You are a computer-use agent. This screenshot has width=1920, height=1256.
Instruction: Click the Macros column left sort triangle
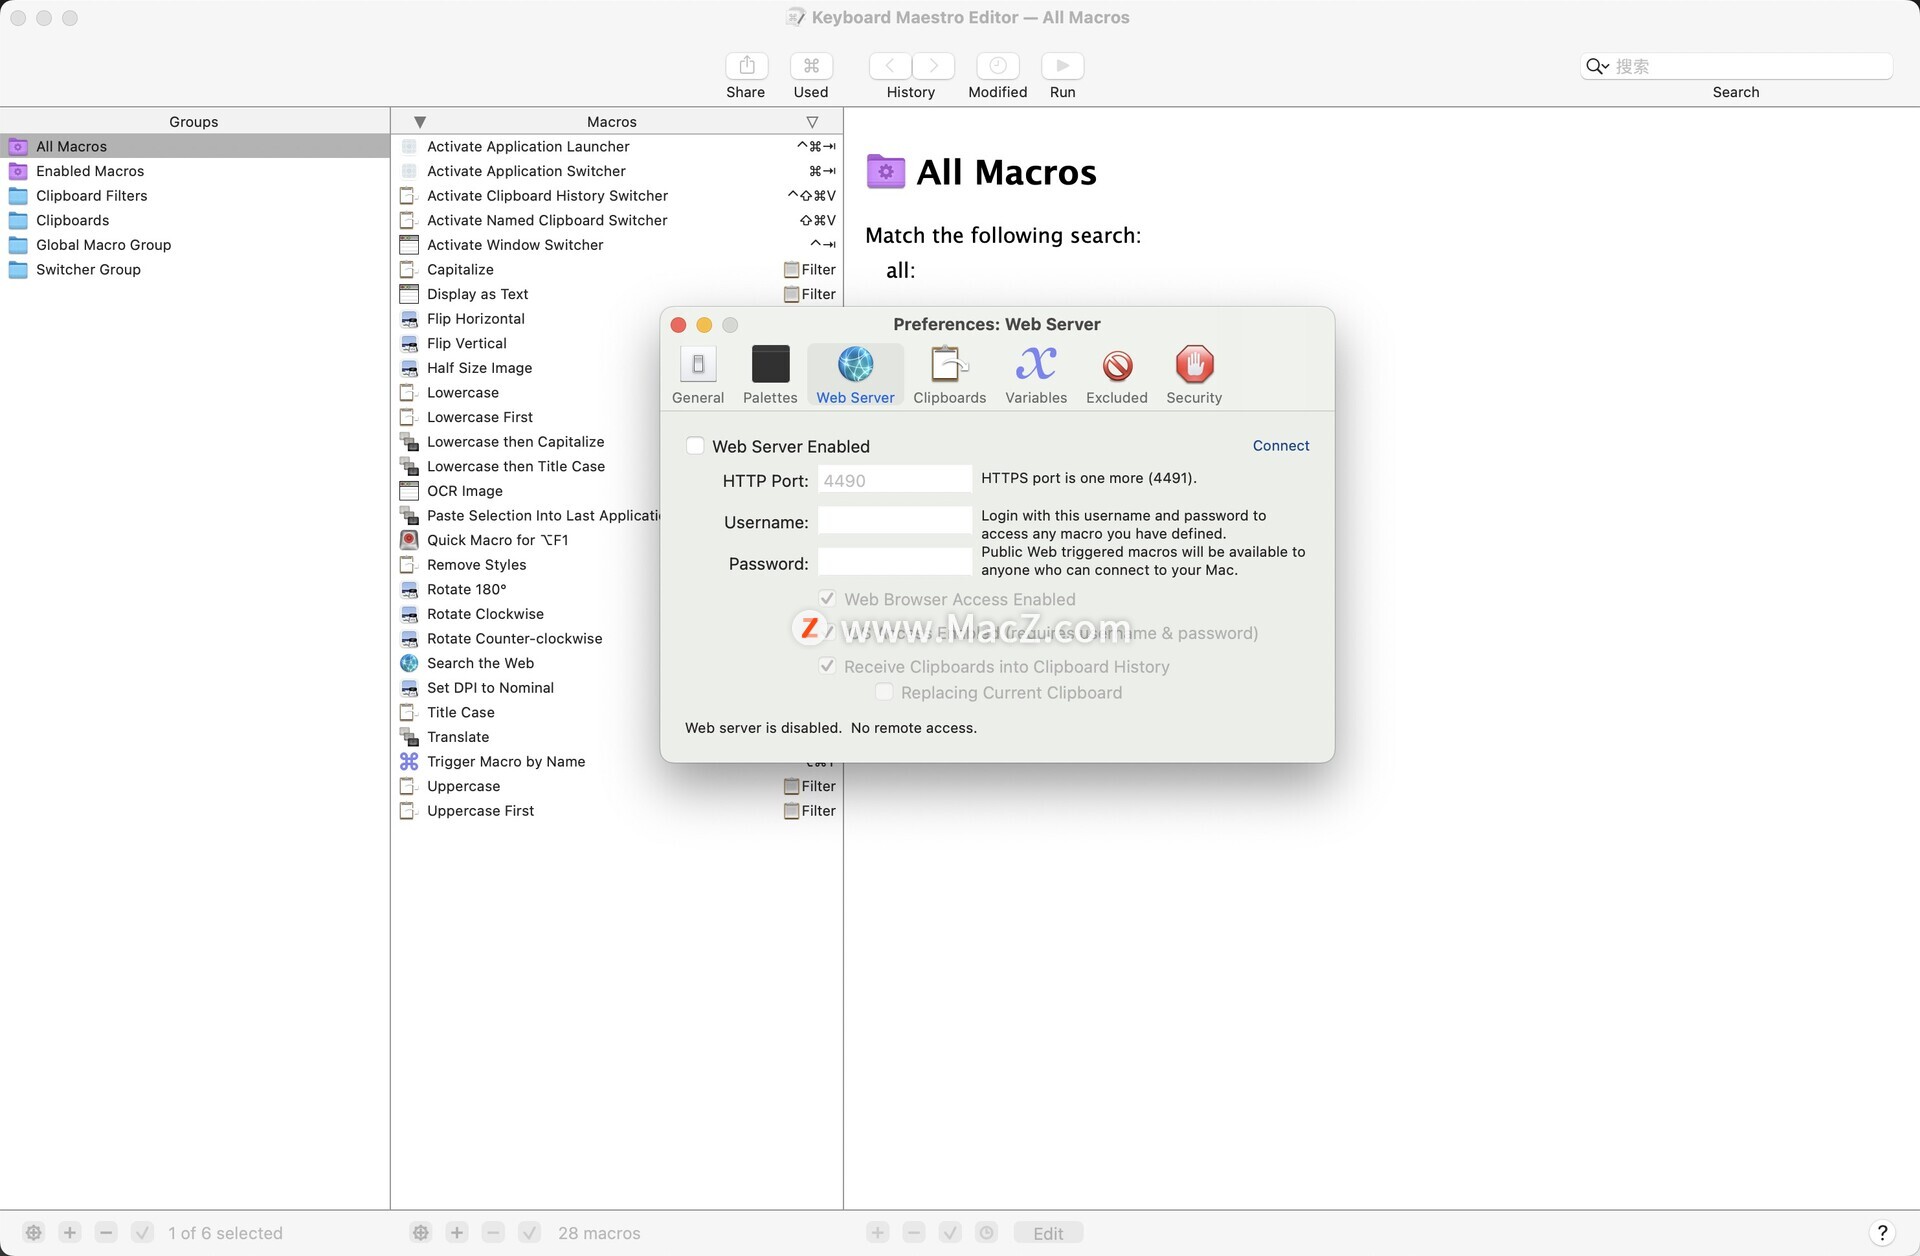pyautogui.click(x=420, y=122)
